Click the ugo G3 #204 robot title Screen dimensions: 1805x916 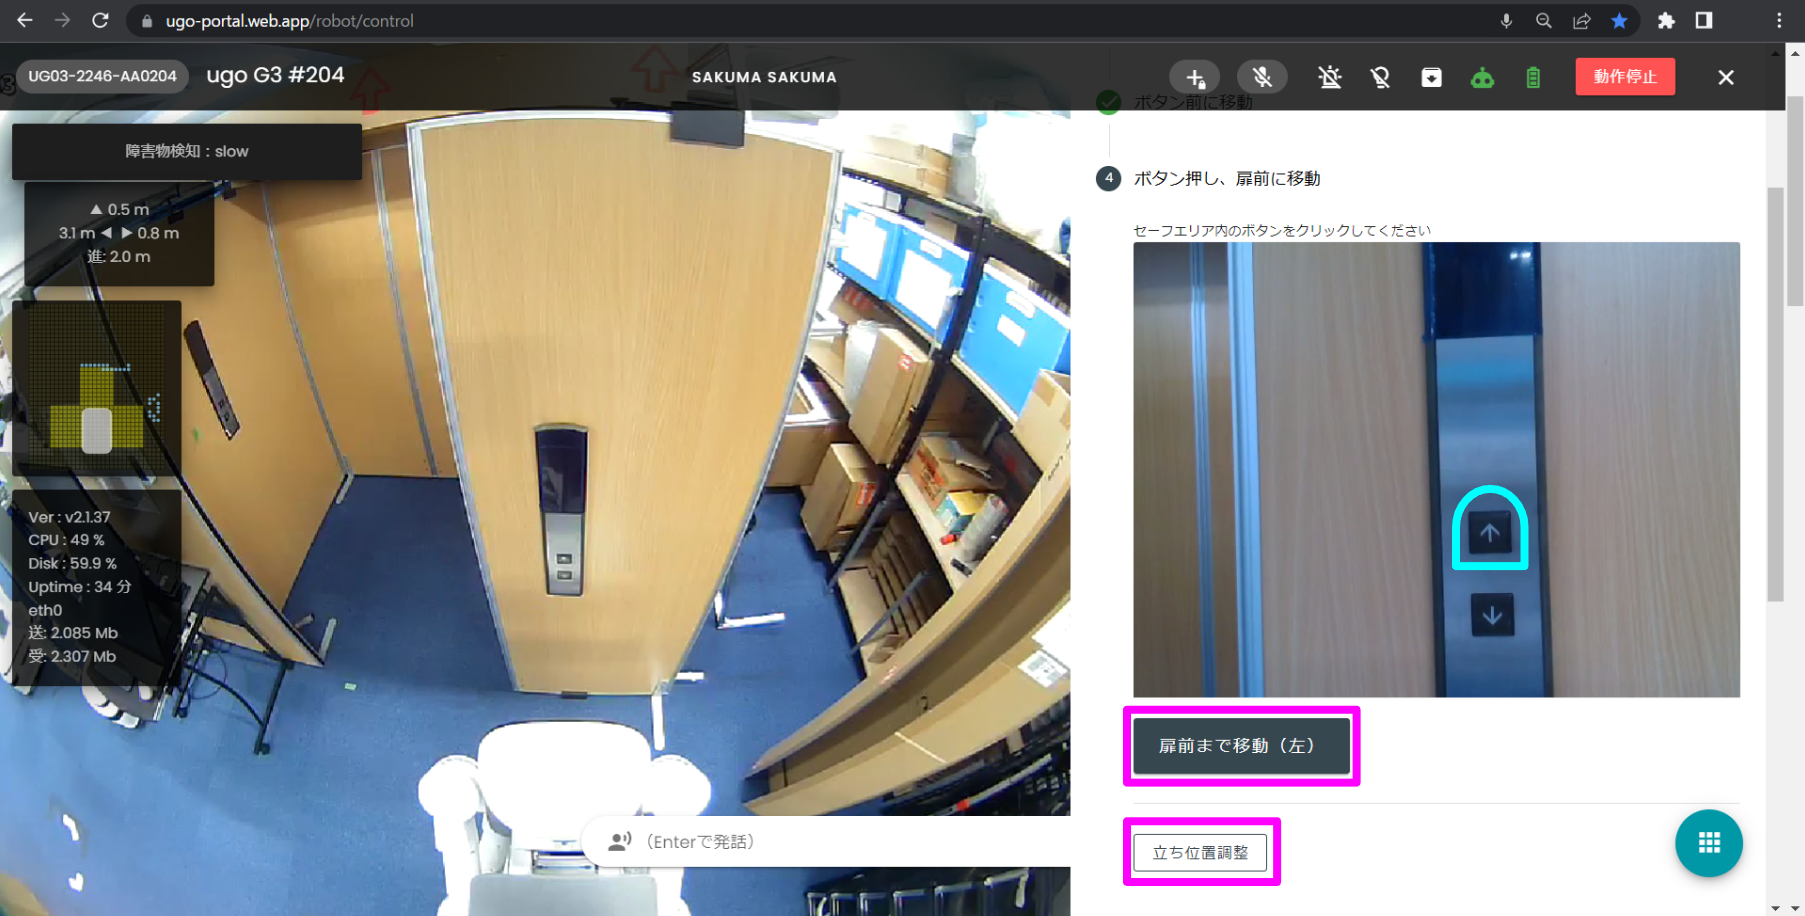tap(275, 75)
